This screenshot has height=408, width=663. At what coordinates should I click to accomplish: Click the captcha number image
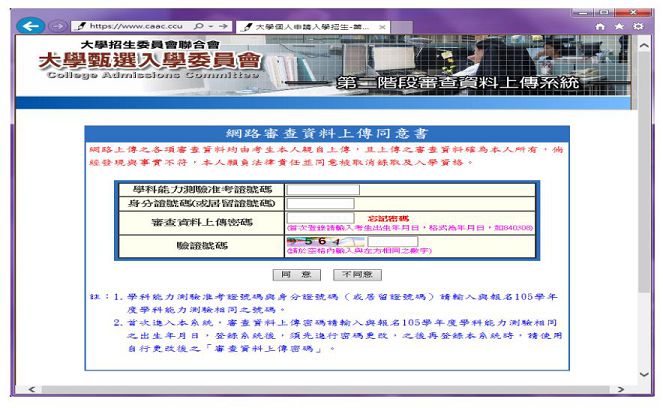click(326, 241)
